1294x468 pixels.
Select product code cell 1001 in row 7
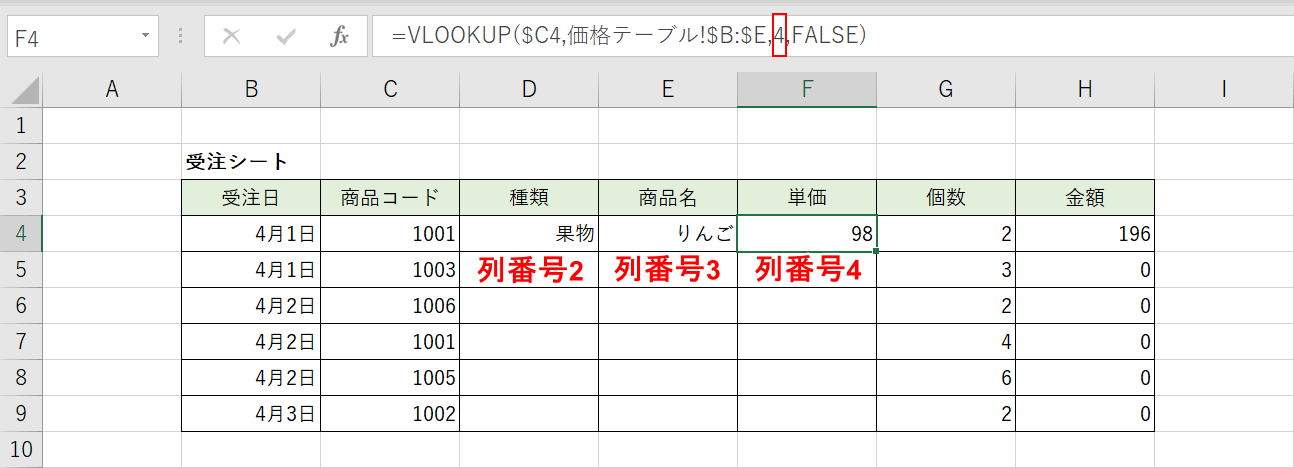390,342
